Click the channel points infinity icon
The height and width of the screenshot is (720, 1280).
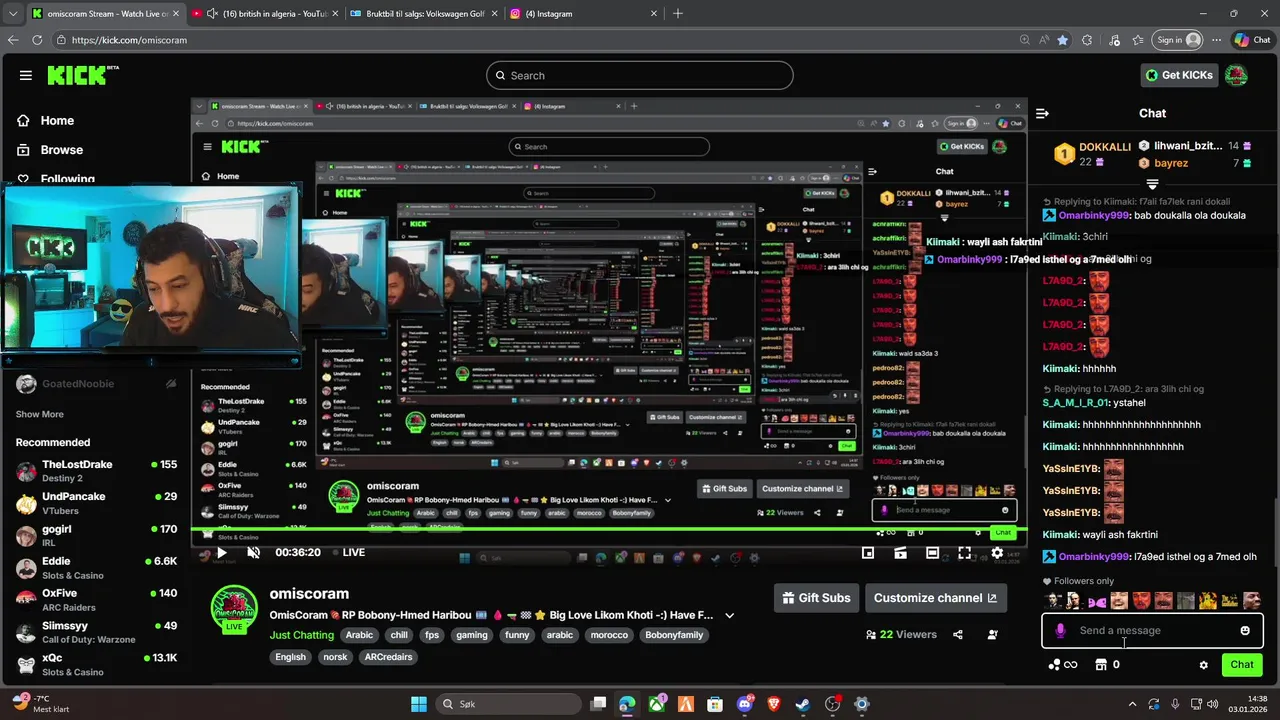1063,665
